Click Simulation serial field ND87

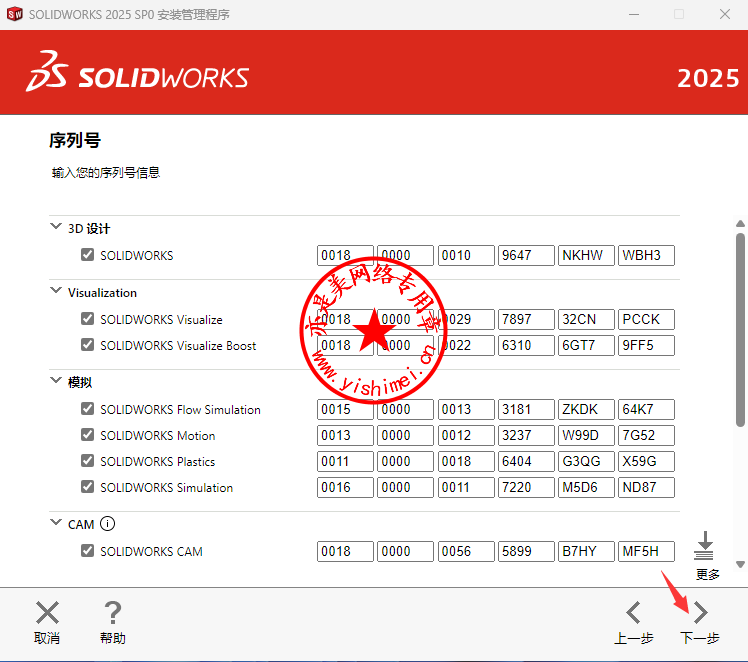(646, 487)
